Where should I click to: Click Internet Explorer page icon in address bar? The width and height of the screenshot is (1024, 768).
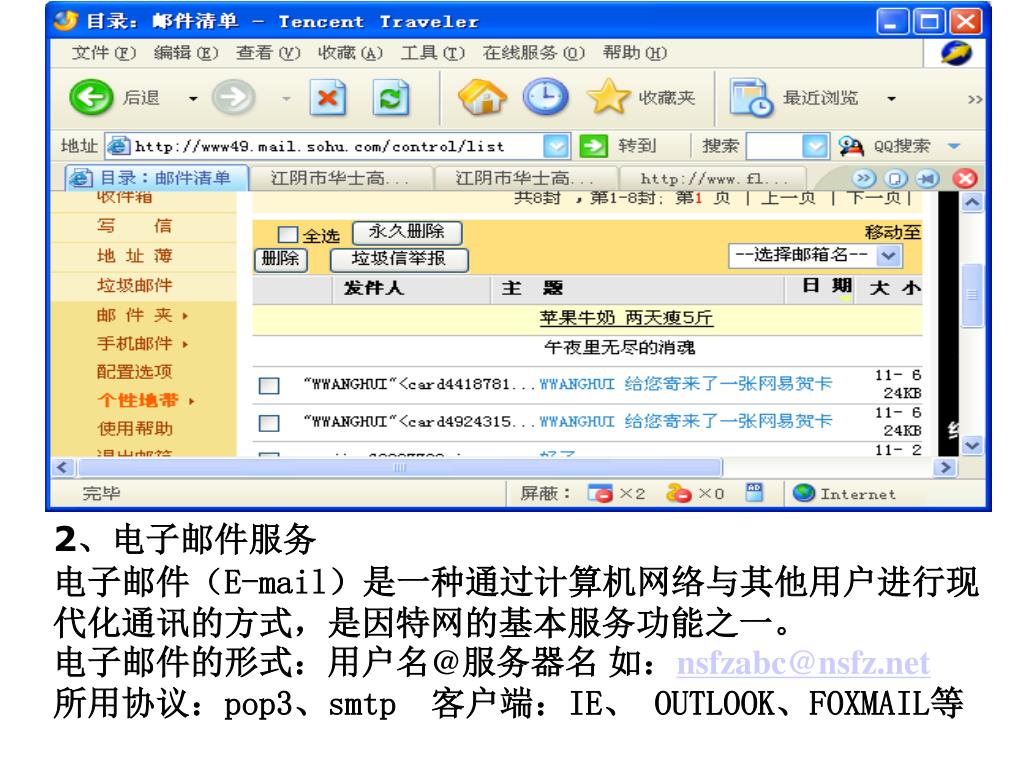118,146
